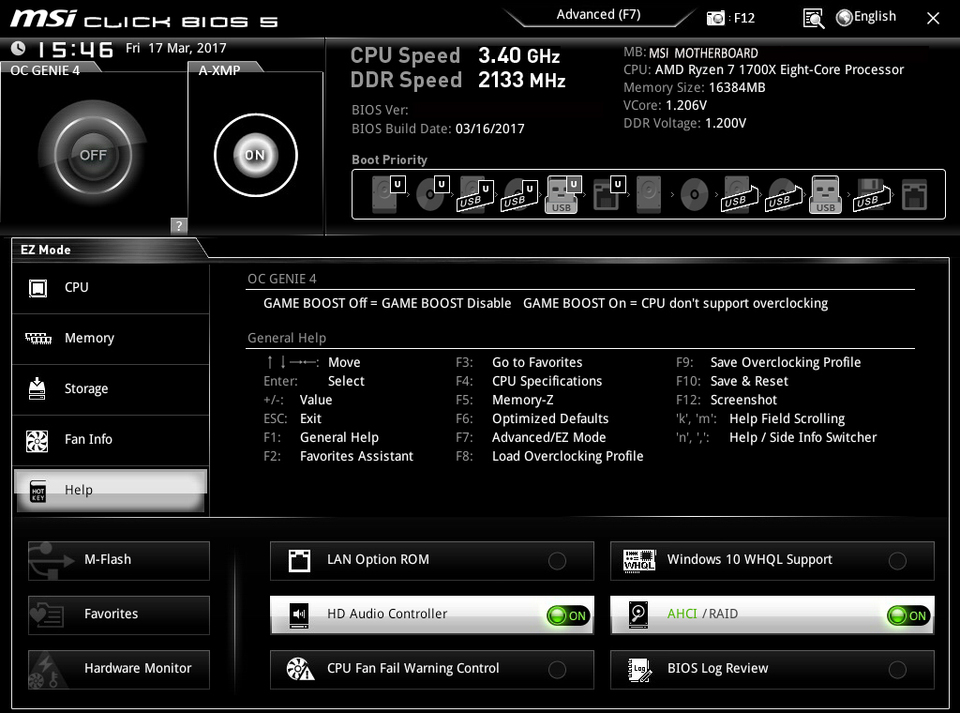This screenshot has height=713, width=960.
Task: Toggle the AHCI / RAID ON switch
Action: 908,615
